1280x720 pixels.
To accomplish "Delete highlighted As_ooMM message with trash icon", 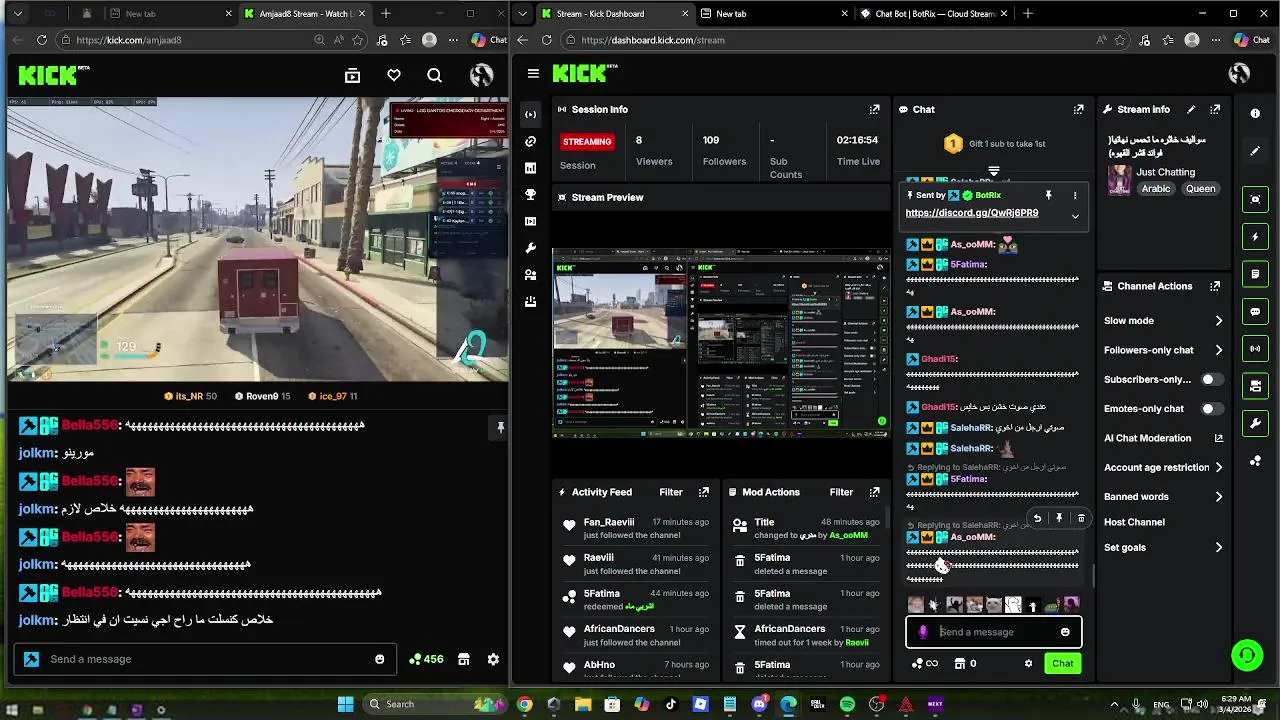I will point(1081,518).
